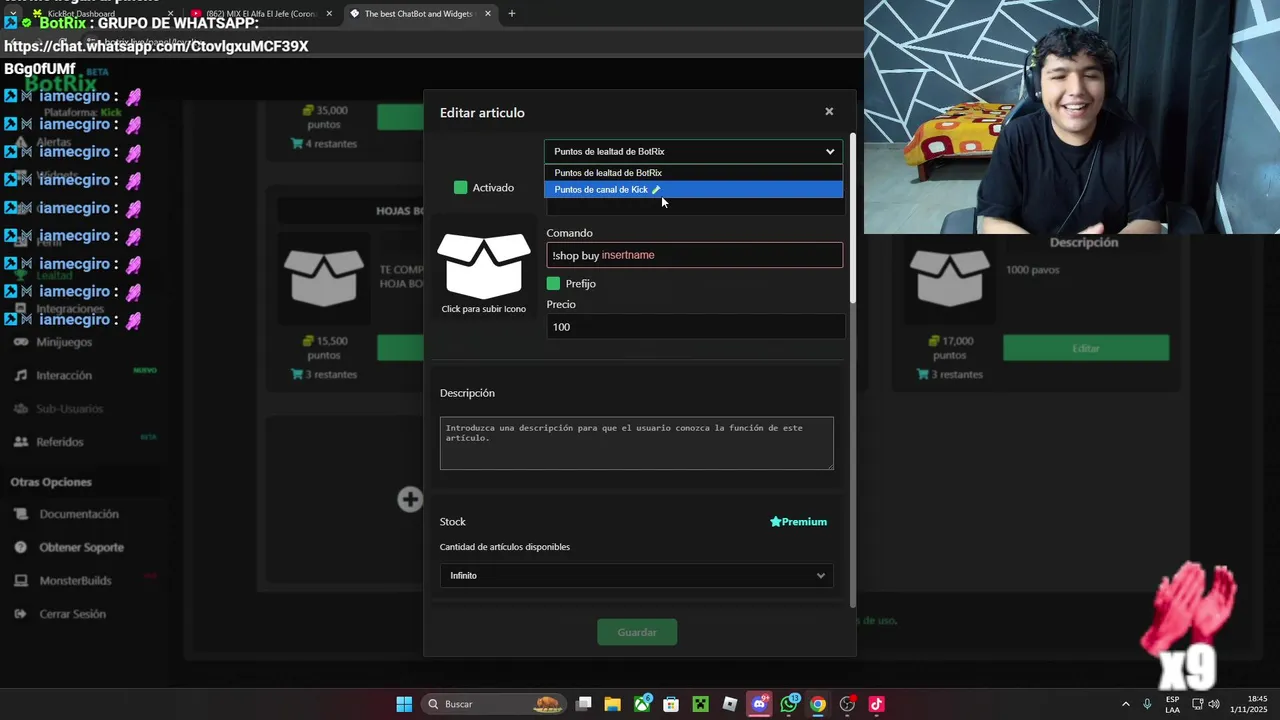The height and width of the screenshot is (720, 1280).
Task: Click the Documentación icon
Action: coord(20,514)
